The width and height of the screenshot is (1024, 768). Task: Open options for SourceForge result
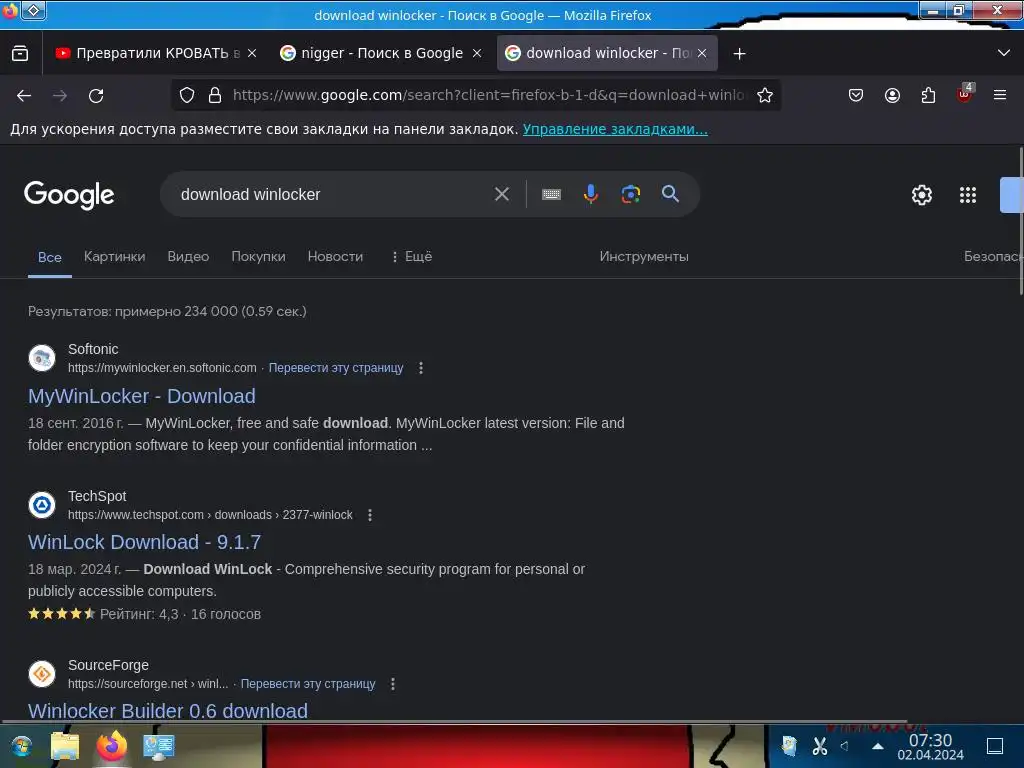tap(392, 684)
